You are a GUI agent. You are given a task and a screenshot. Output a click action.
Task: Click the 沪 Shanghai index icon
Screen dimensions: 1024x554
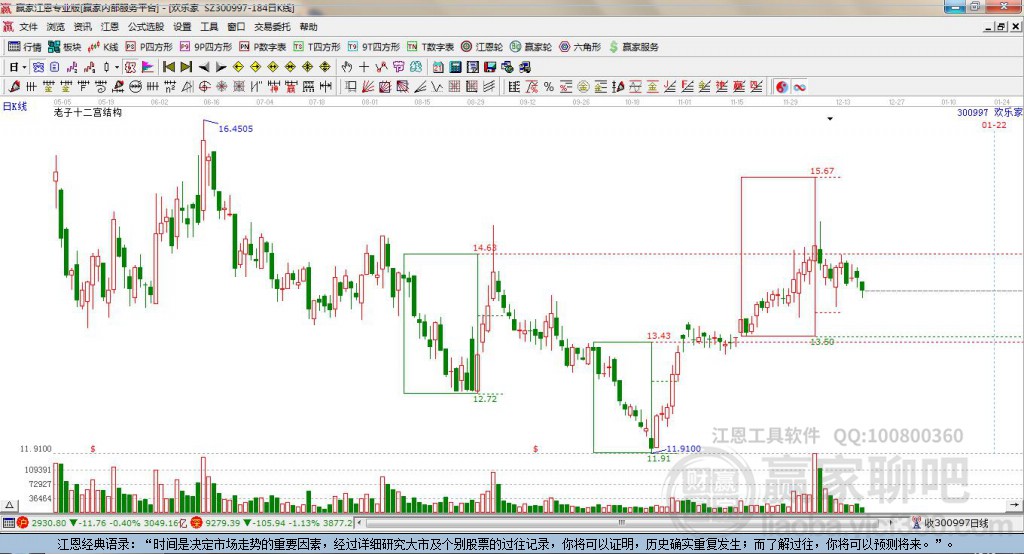(x=24, y=523)
